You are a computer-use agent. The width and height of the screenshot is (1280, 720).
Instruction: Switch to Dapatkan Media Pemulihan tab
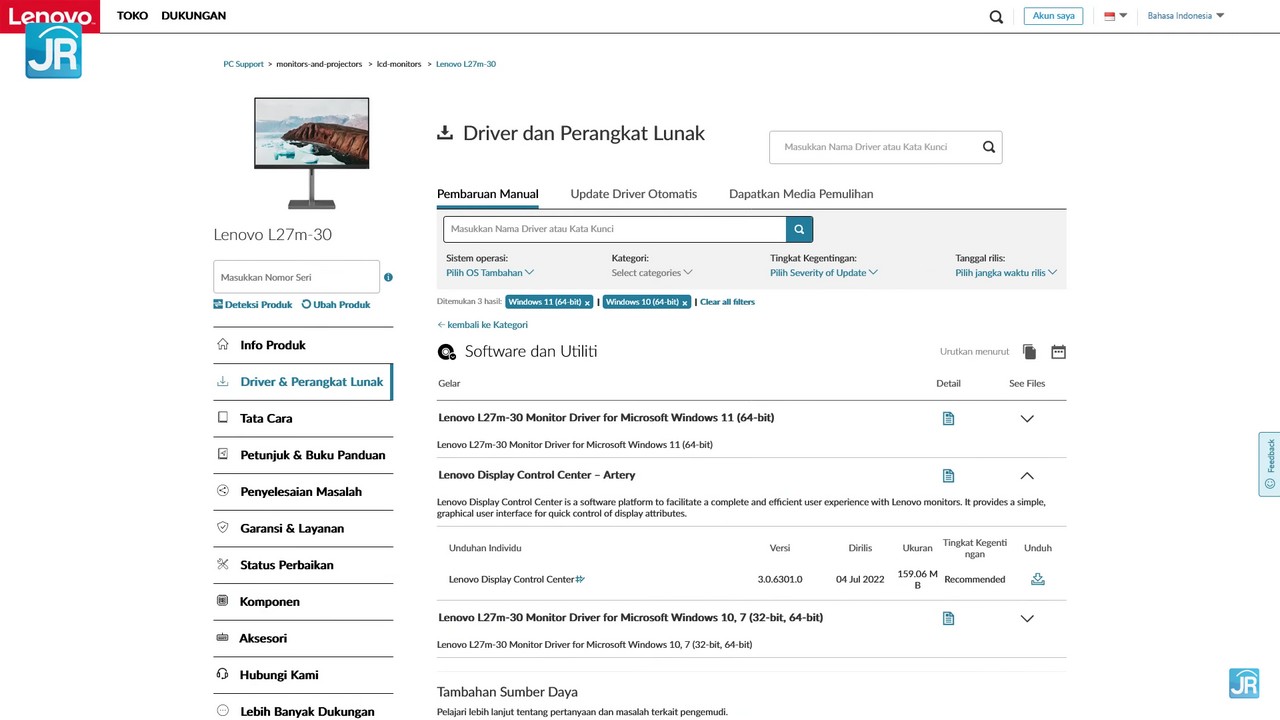pos(801,194)
